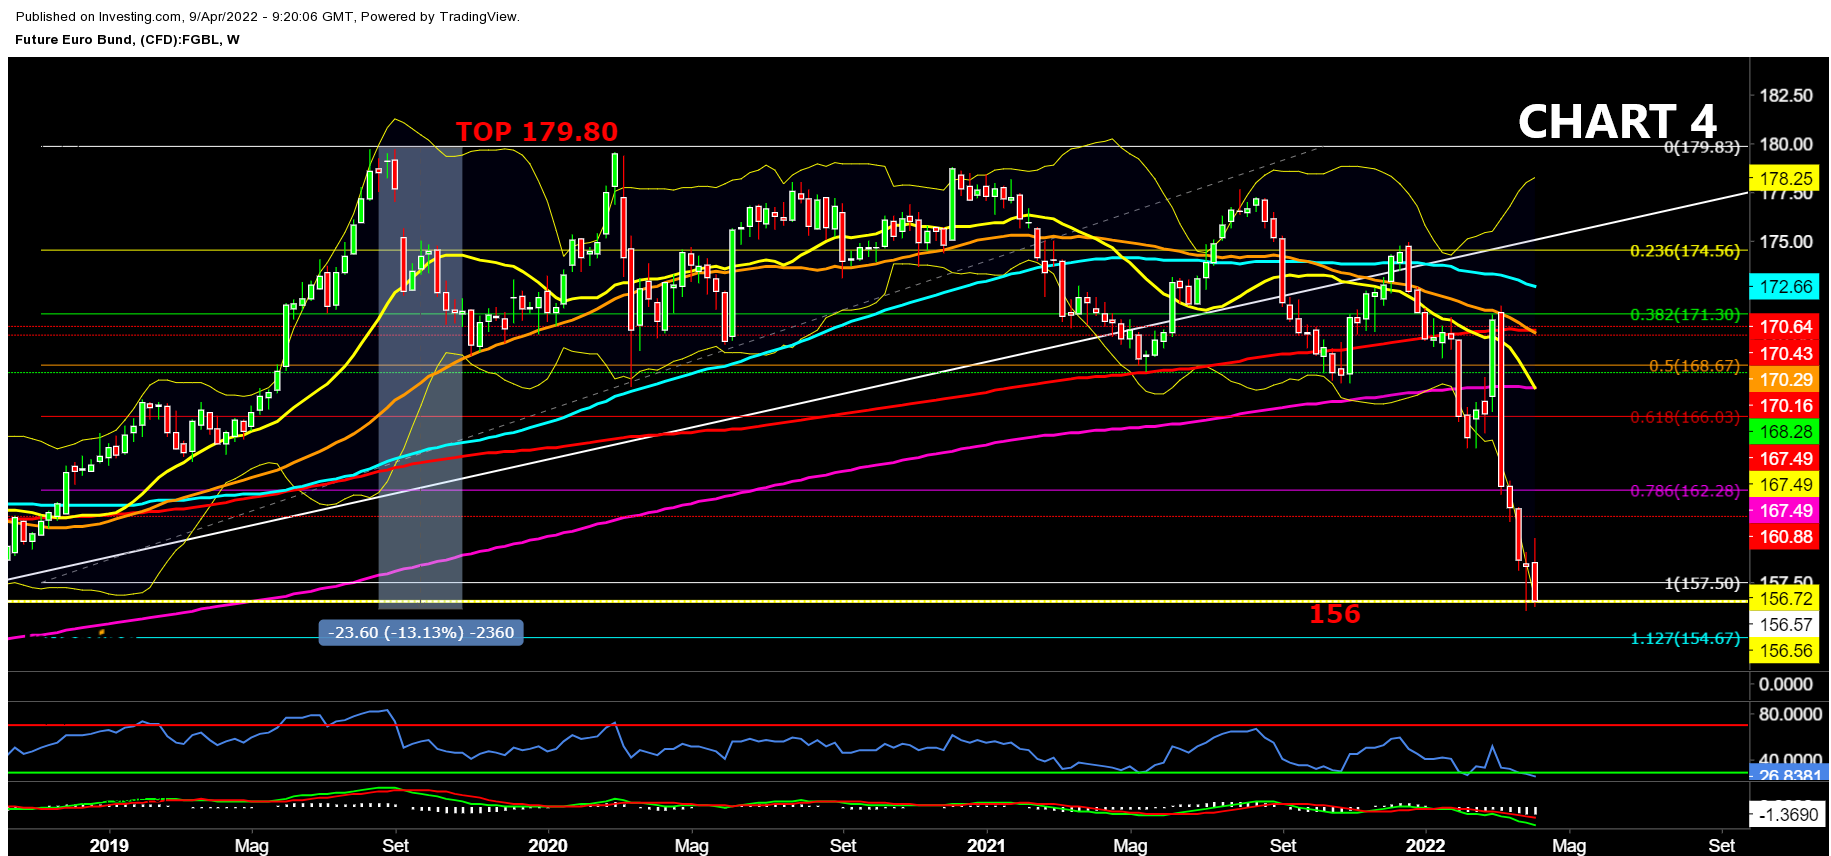This screenshot has width=1831, height=856.
Task: Select the 'CHART 4' title label
Action: [1617, 122]
